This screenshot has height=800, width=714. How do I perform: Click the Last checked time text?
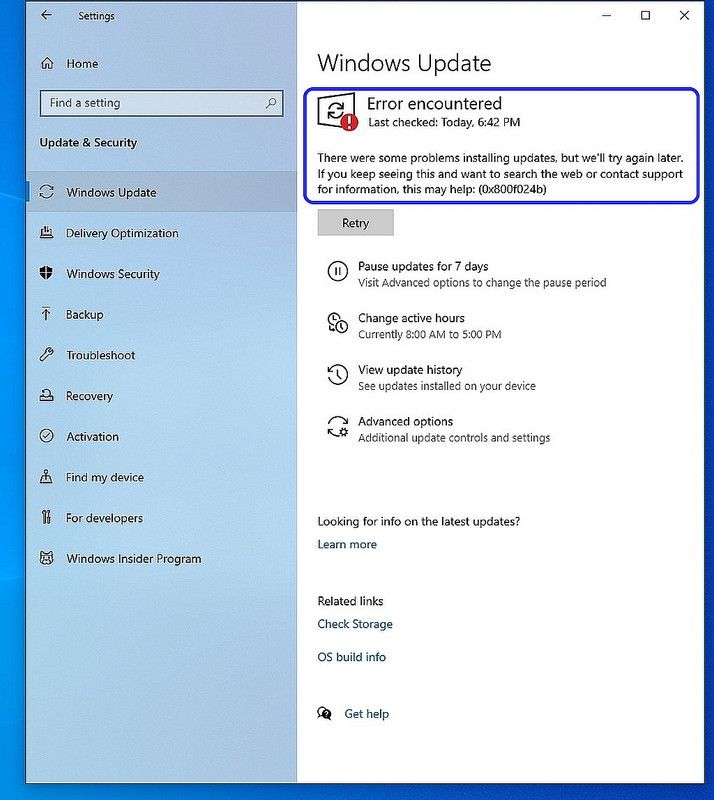[444, 122]
